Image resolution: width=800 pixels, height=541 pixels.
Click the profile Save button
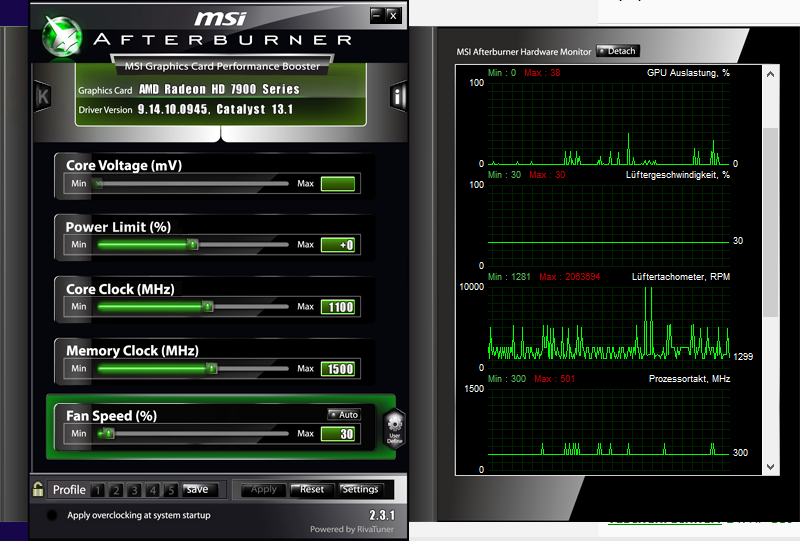tap(200, 489)
